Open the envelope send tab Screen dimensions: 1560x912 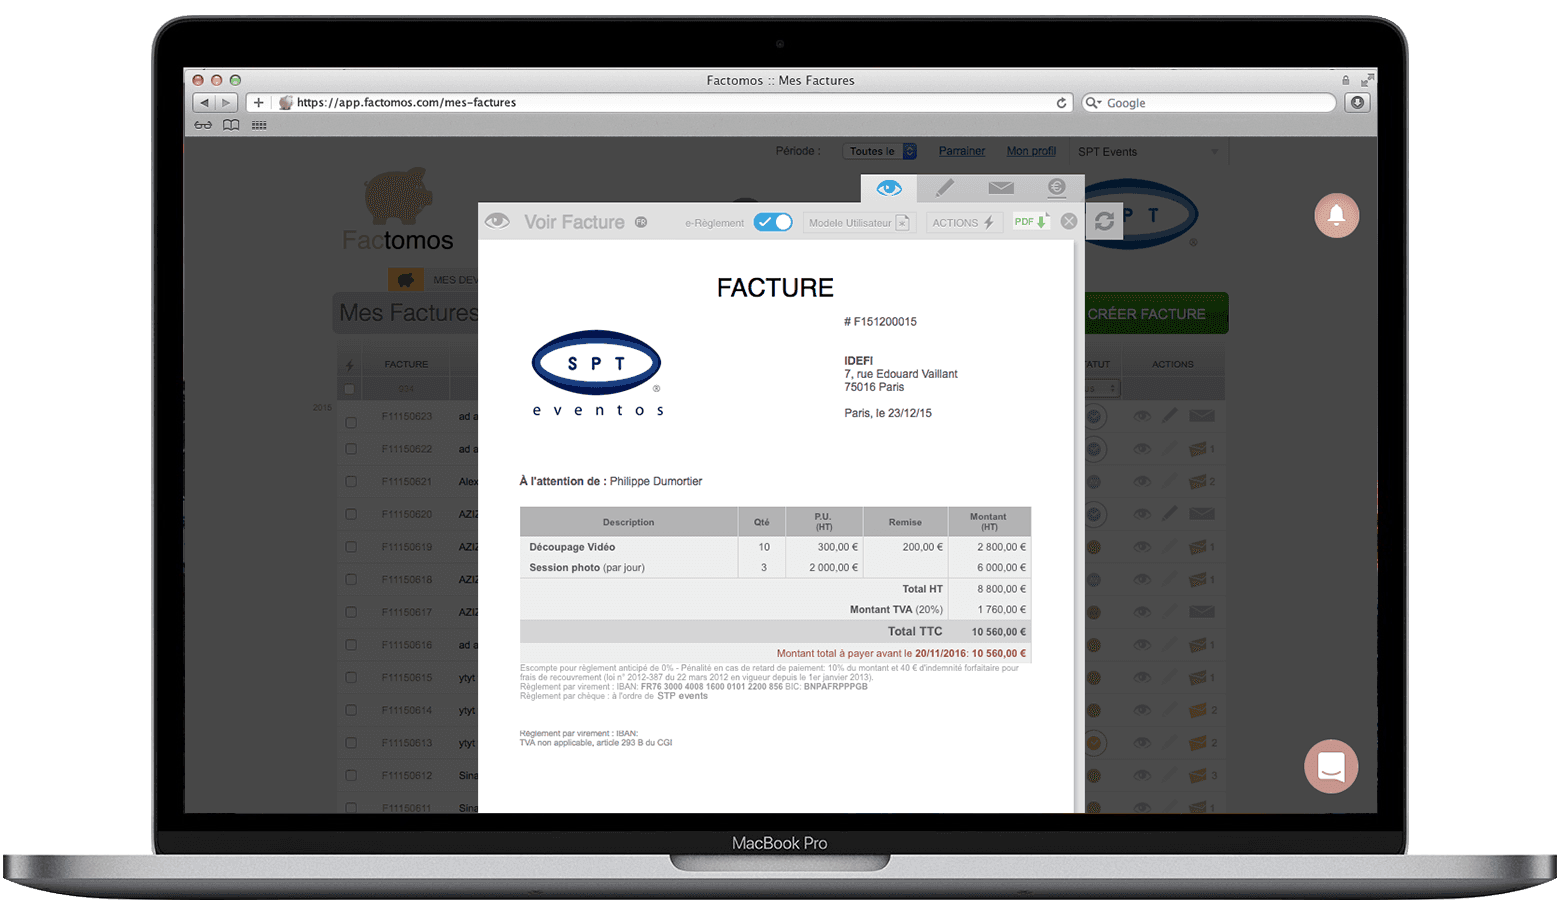(1001, 188)
